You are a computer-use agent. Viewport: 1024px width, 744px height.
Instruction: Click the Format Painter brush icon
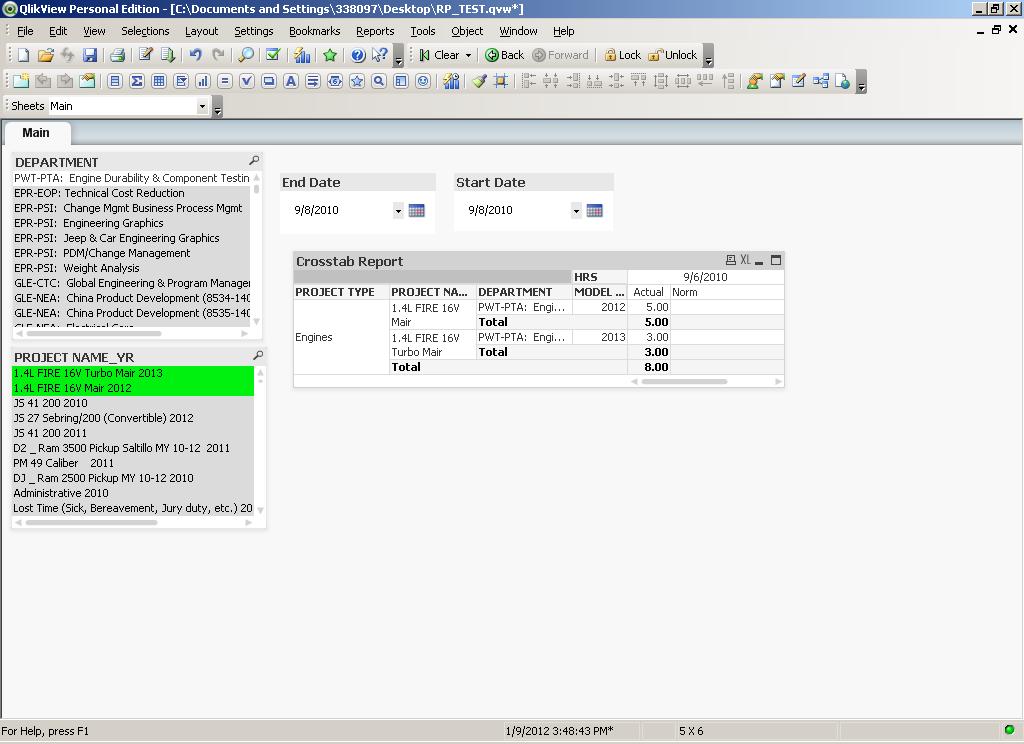[x=479, y=82]
